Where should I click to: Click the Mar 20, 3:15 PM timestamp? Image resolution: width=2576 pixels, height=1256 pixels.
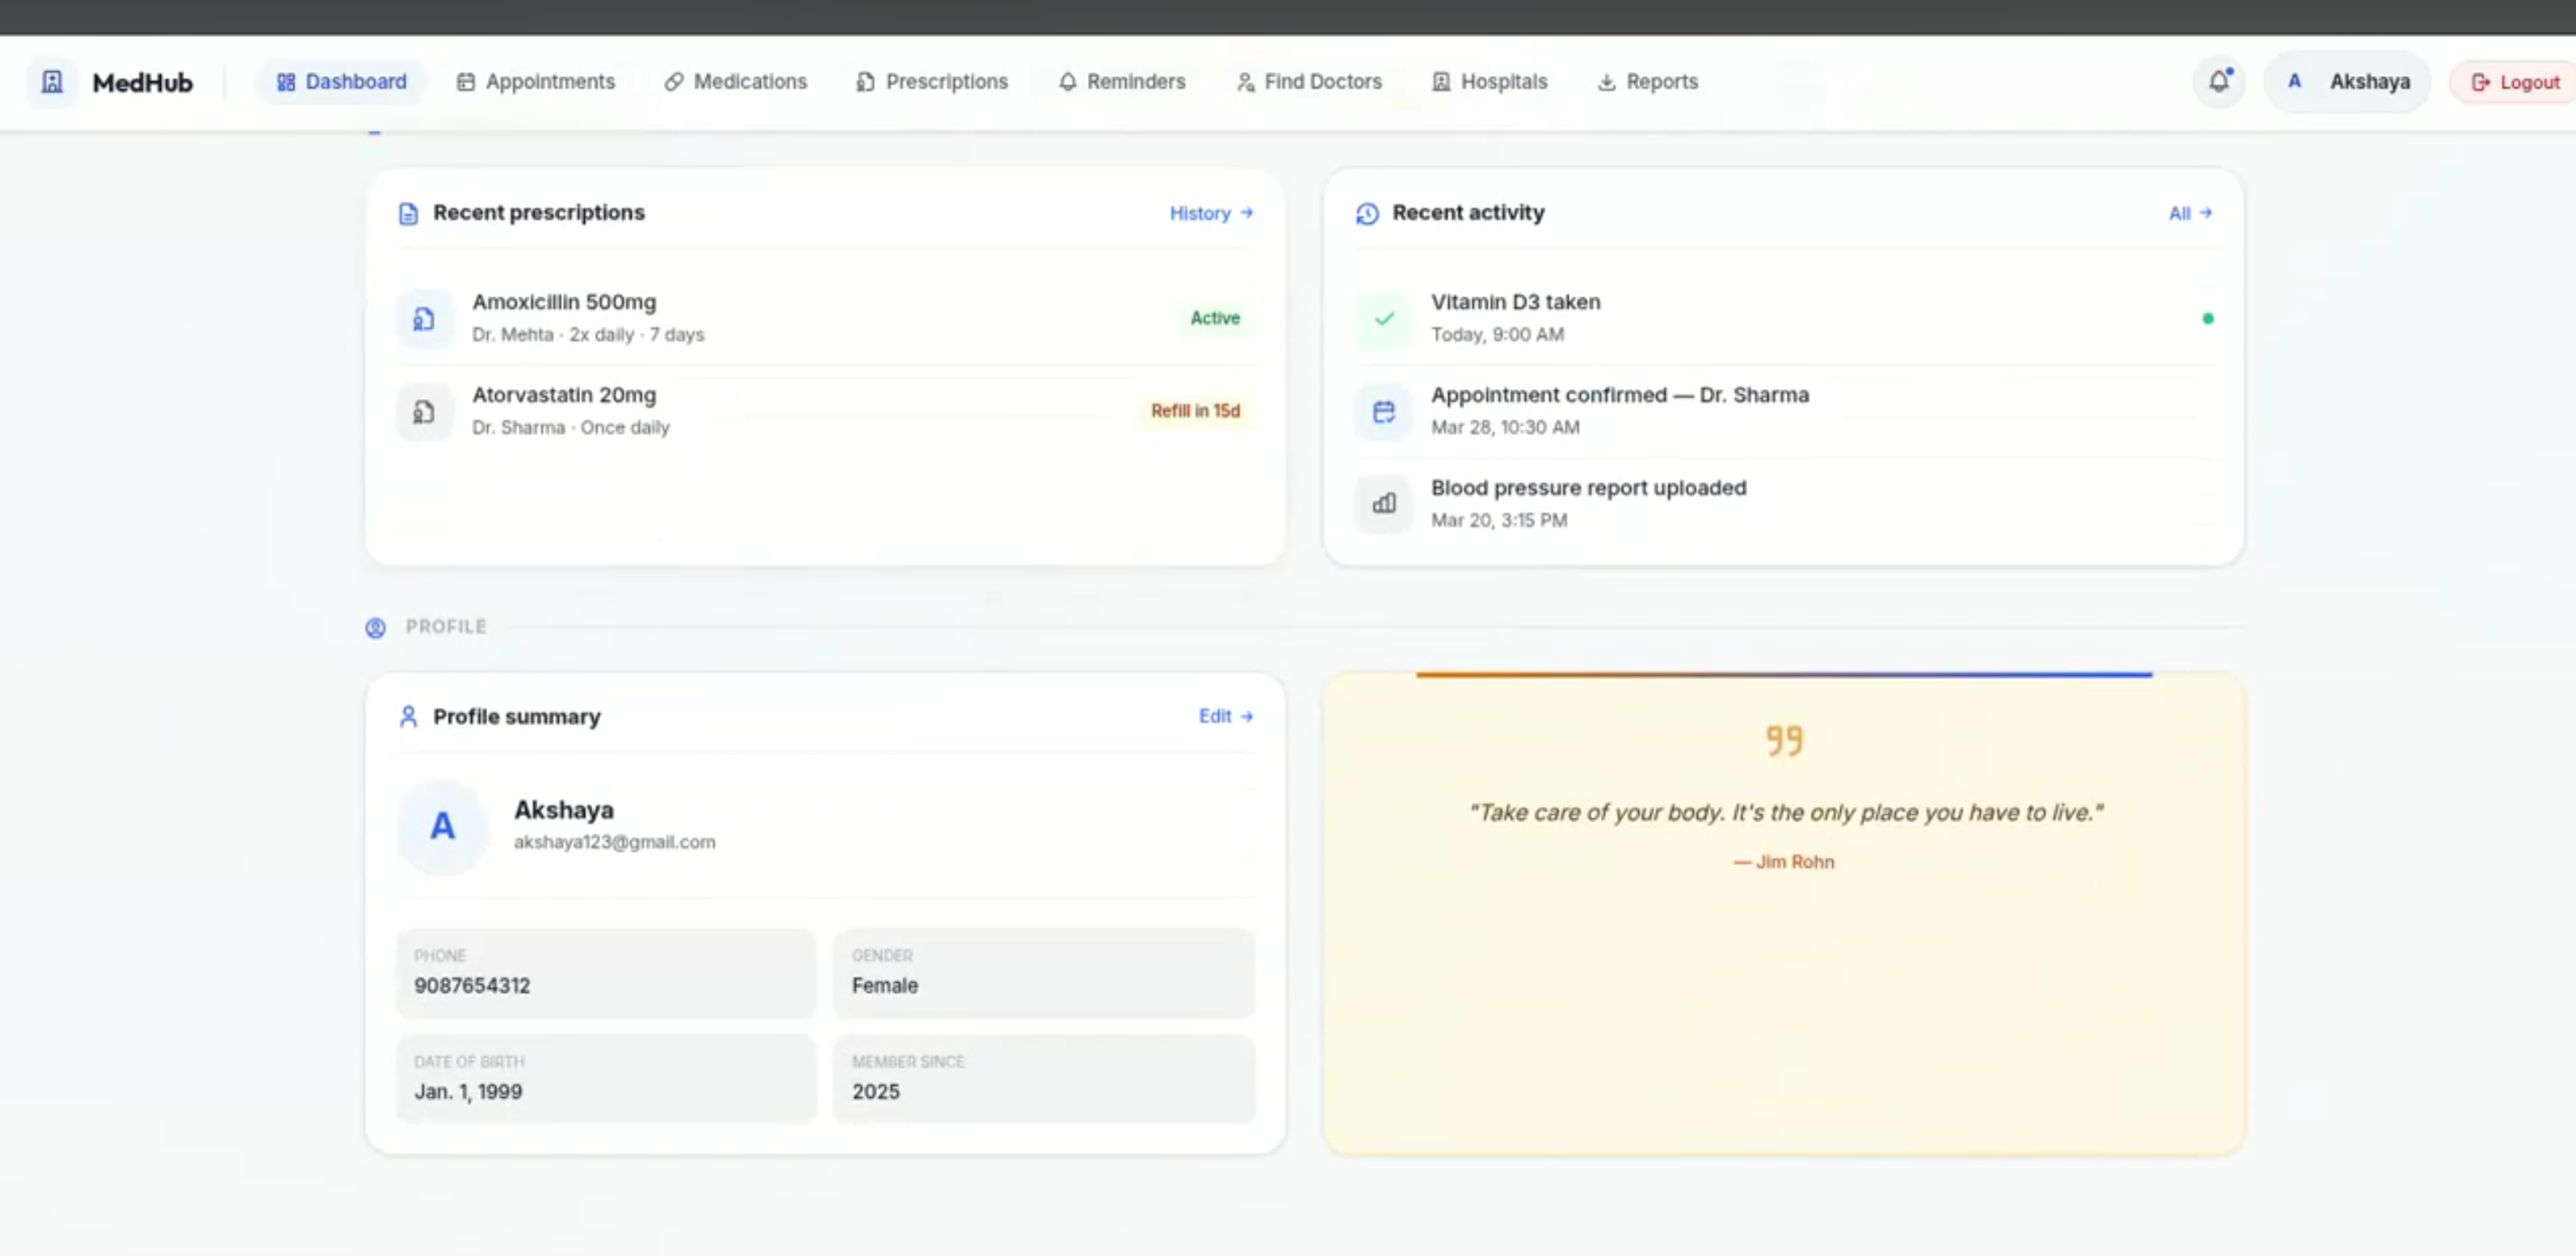[1499, 520]
